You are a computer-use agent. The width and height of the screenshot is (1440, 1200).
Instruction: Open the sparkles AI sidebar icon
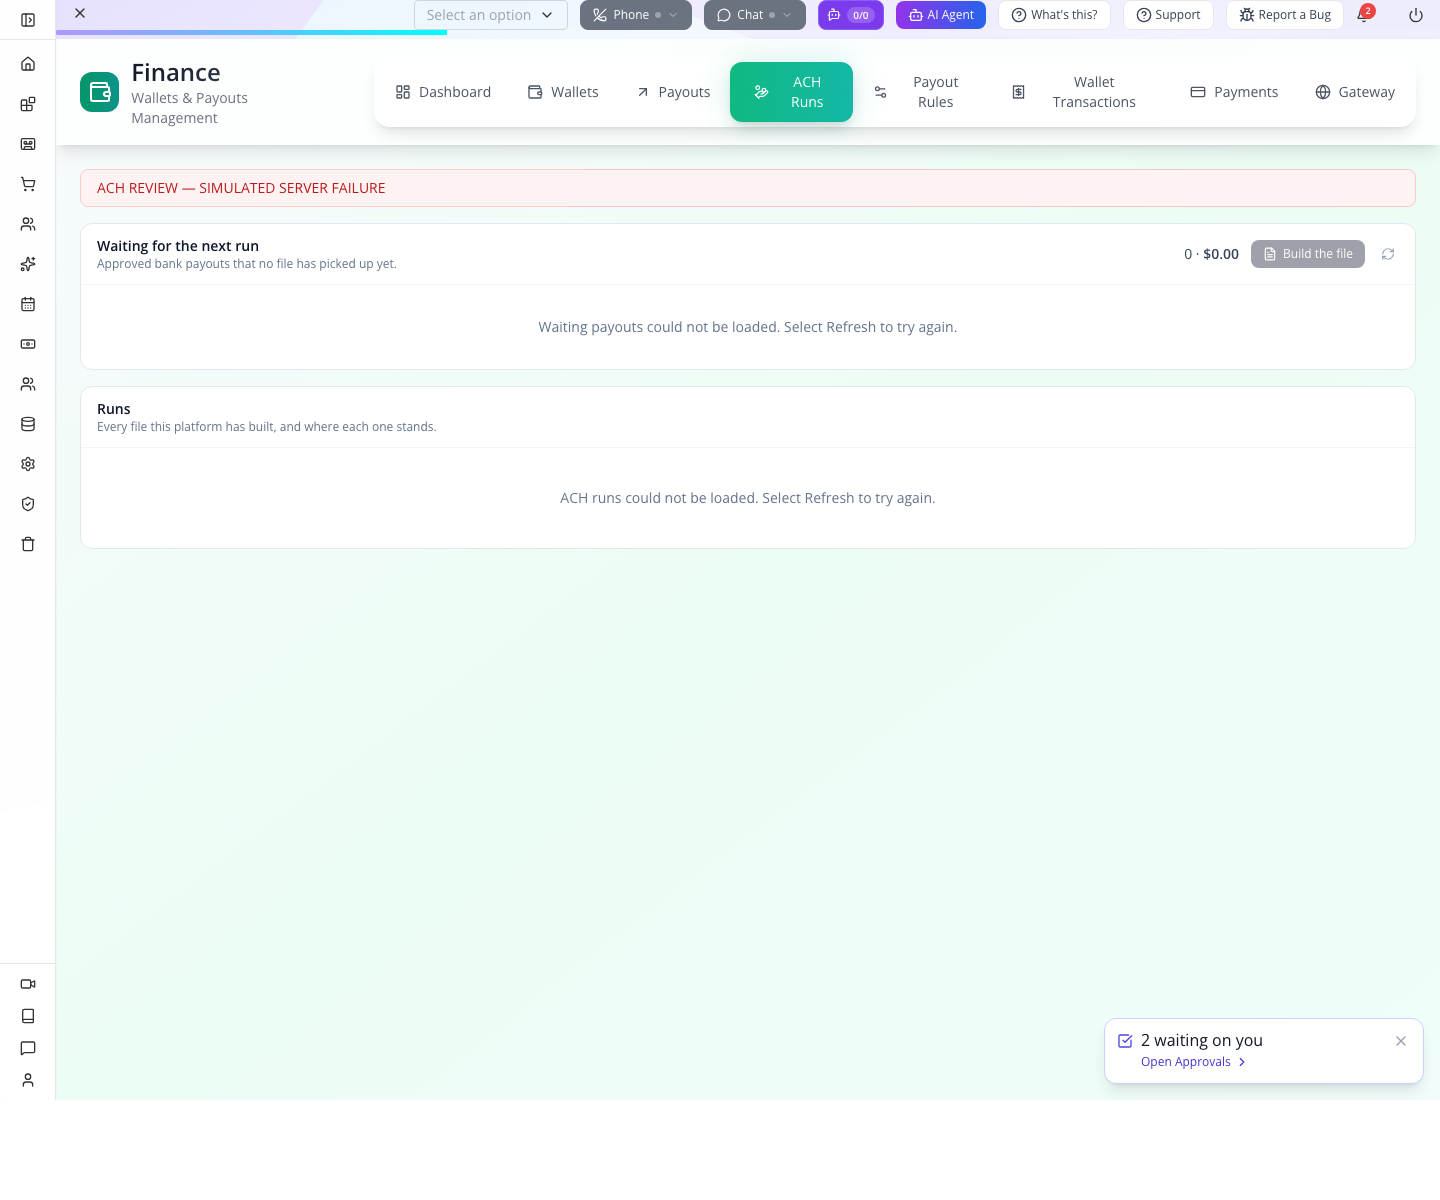28,264
